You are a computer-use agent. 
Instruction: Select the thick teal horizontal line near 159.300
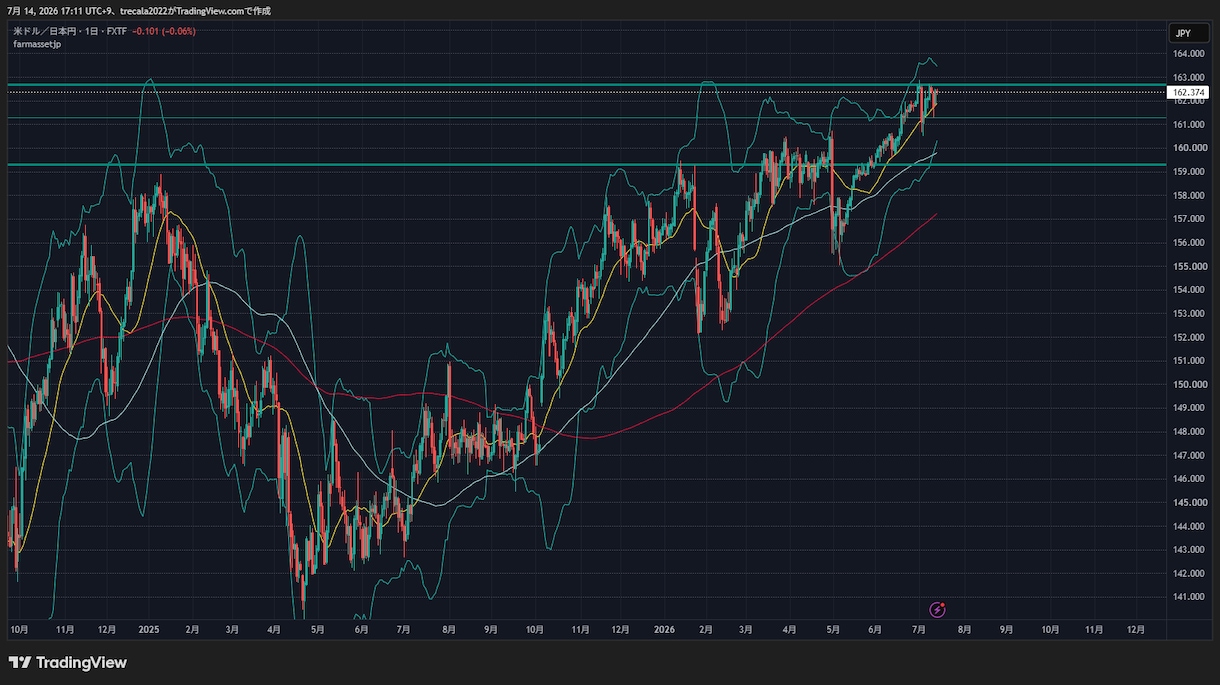coord(587,164)
